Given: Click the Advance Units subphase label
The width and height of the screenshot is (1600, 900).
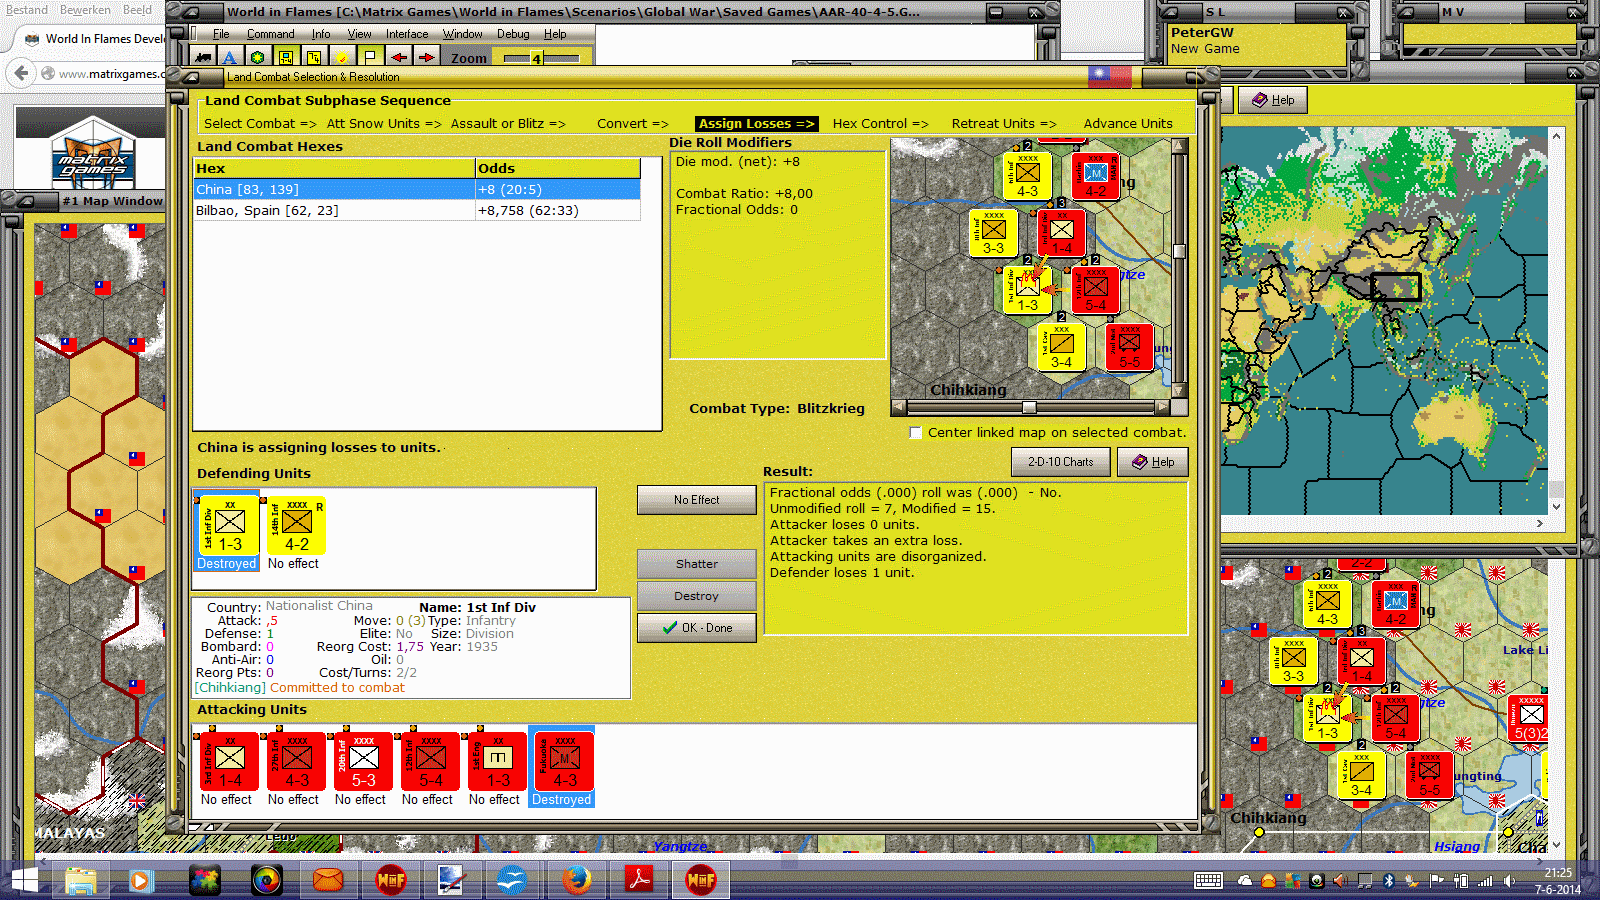Looking at the screenshot, I should pyautogui.click(x=1128, y=124).
